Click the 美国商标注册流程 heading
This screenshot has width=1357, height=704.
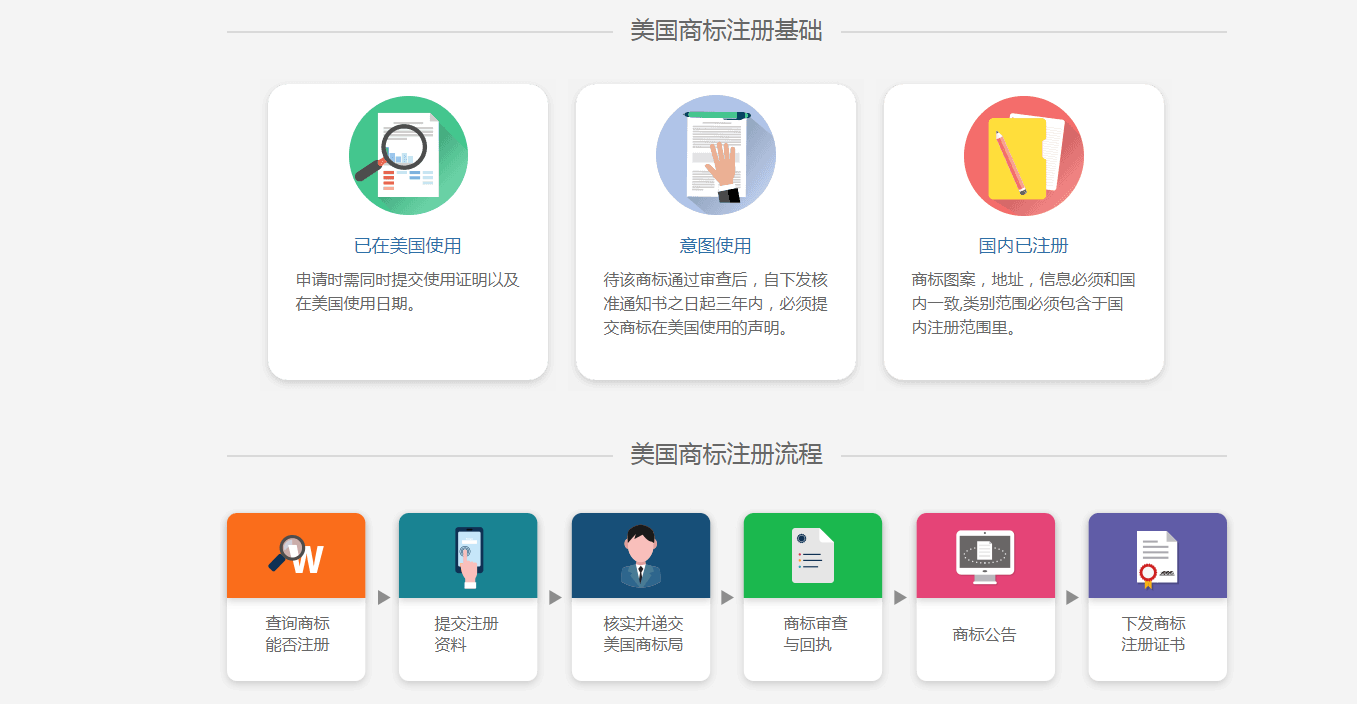pos(726,455)
